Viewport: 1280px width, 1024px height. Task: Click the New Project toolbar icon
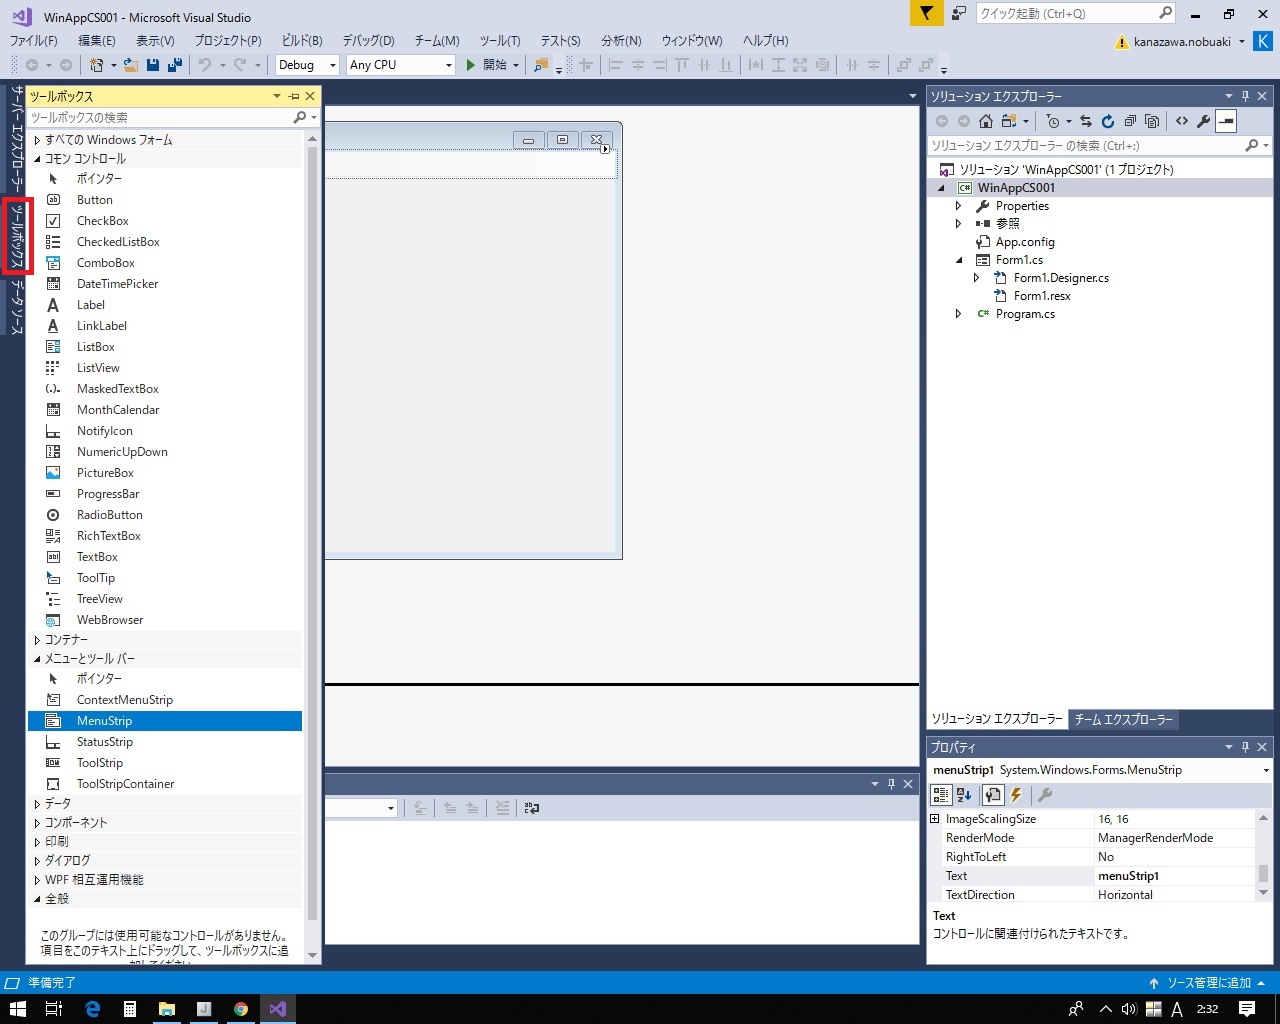click(97, 65)
